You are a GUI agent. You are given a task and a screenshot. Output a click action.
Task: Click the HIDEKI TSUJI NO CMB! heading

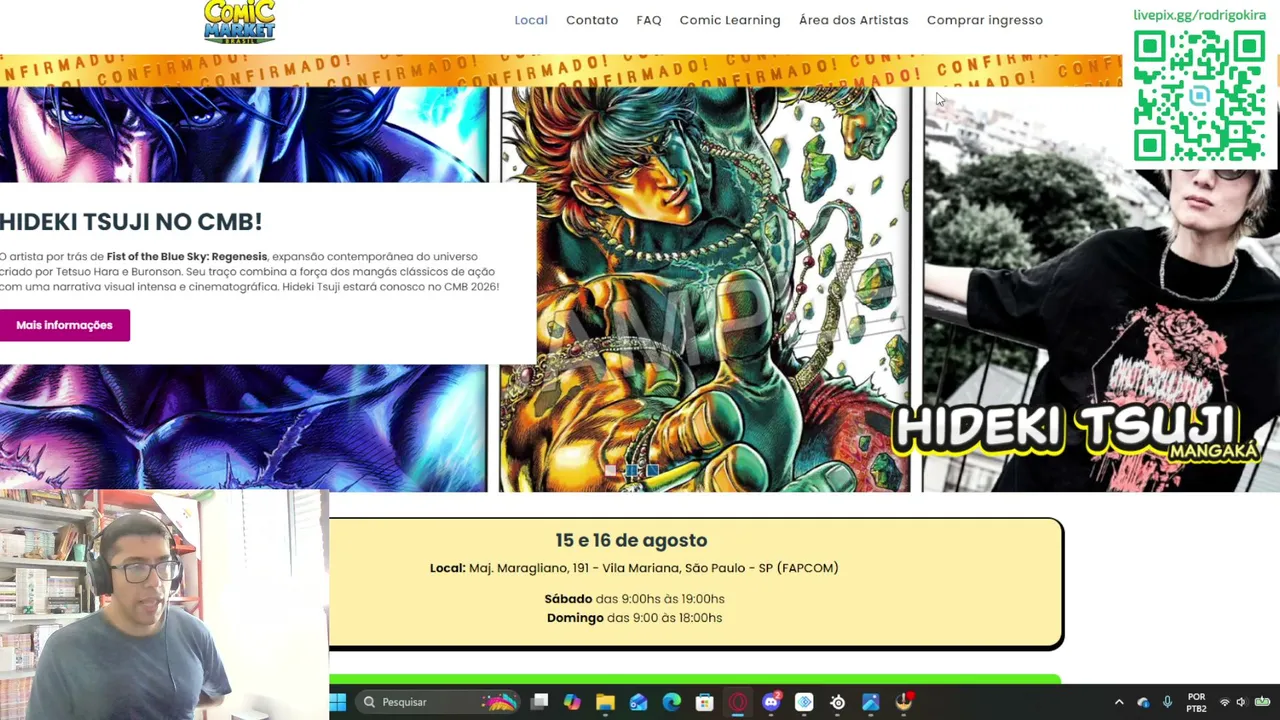pos(131,222)
